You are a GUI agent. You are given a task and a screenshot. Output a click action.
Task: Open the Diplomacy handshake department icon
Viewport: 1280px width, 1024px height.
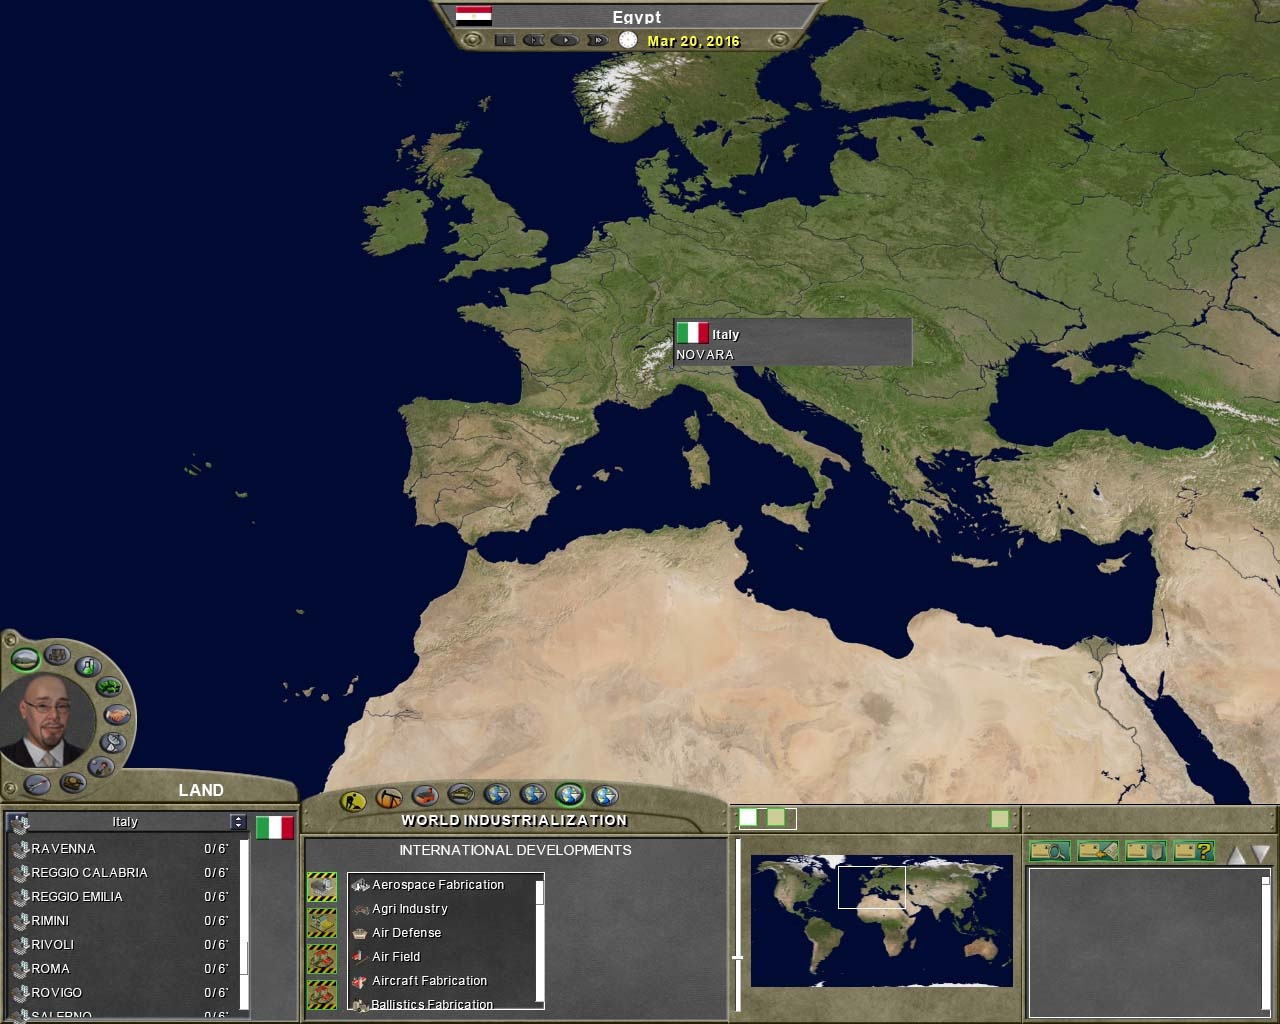coord(117,714)
